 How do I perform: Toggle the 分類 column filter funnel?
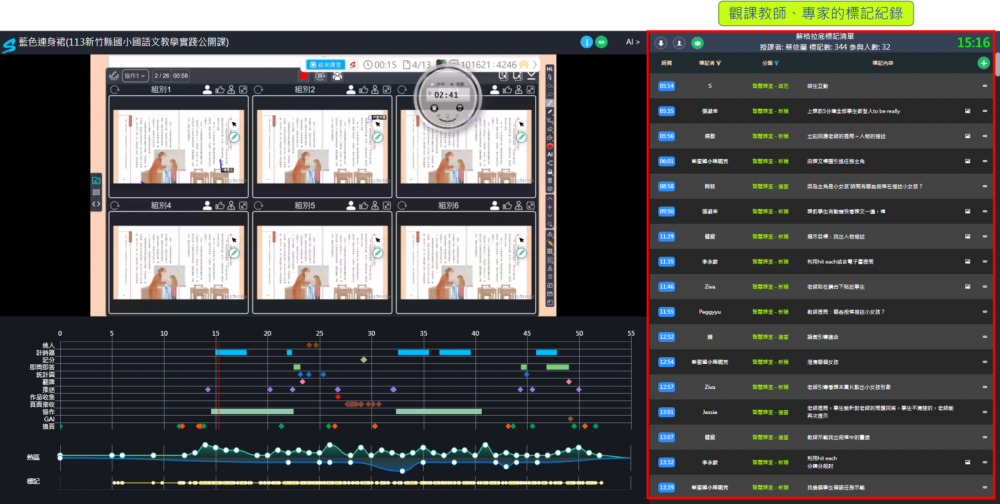coord(774,63)
